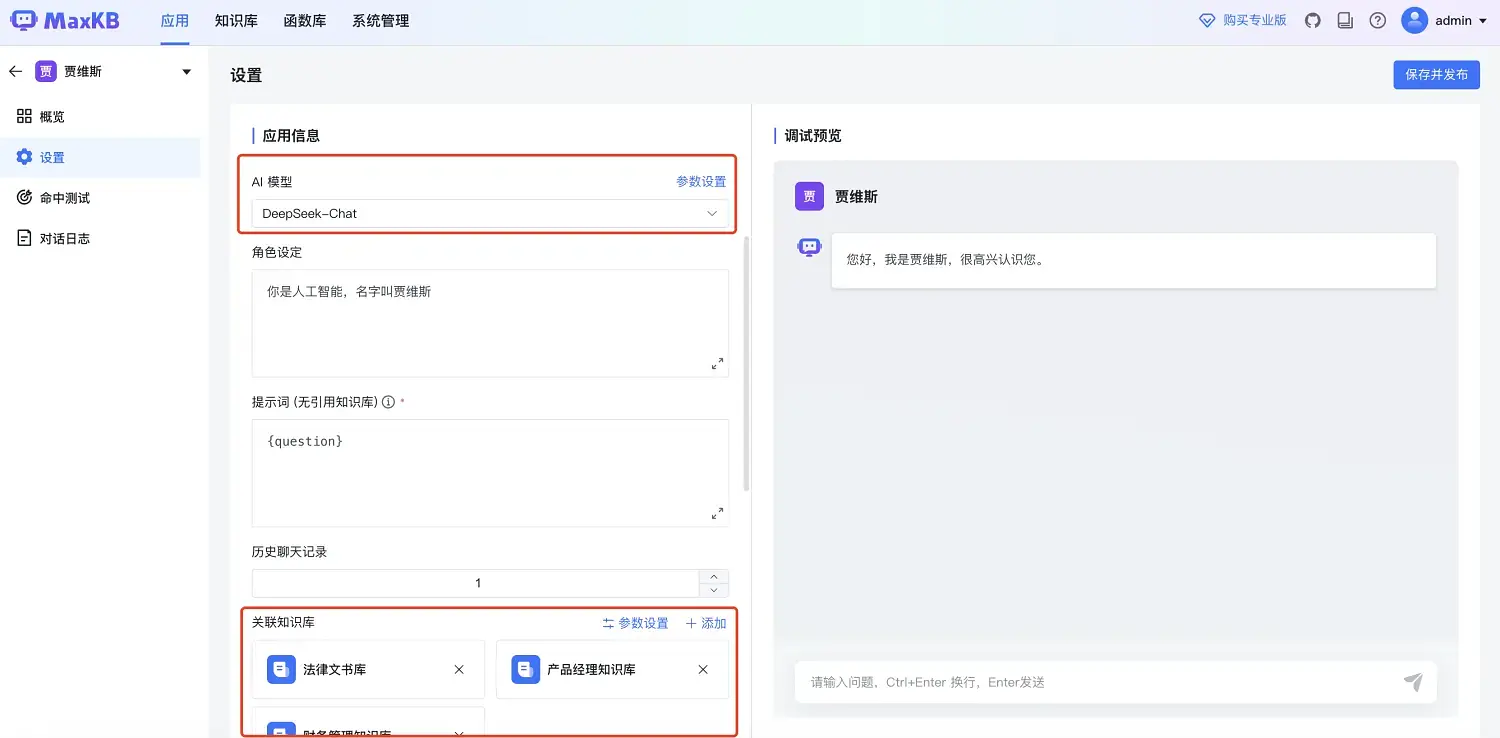Open 对话日志 chat logs
This screenshot has height=738, width=1500.
coord(66,238)
